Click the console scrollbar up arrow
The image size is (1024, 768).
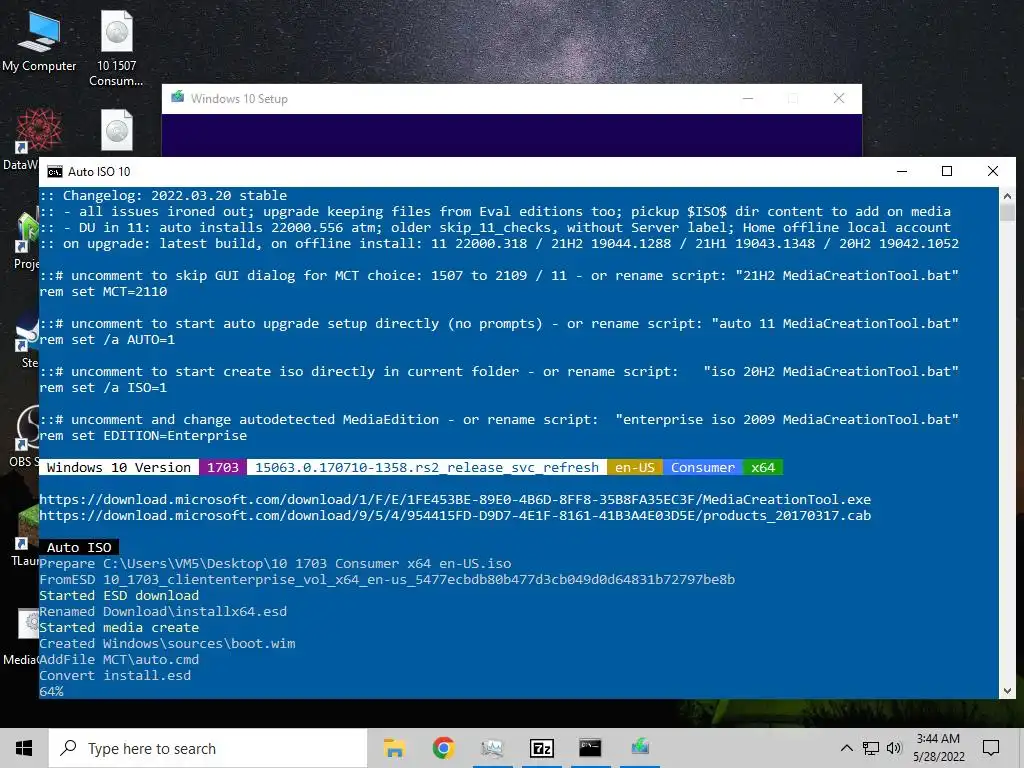(x=1007, y=195)
